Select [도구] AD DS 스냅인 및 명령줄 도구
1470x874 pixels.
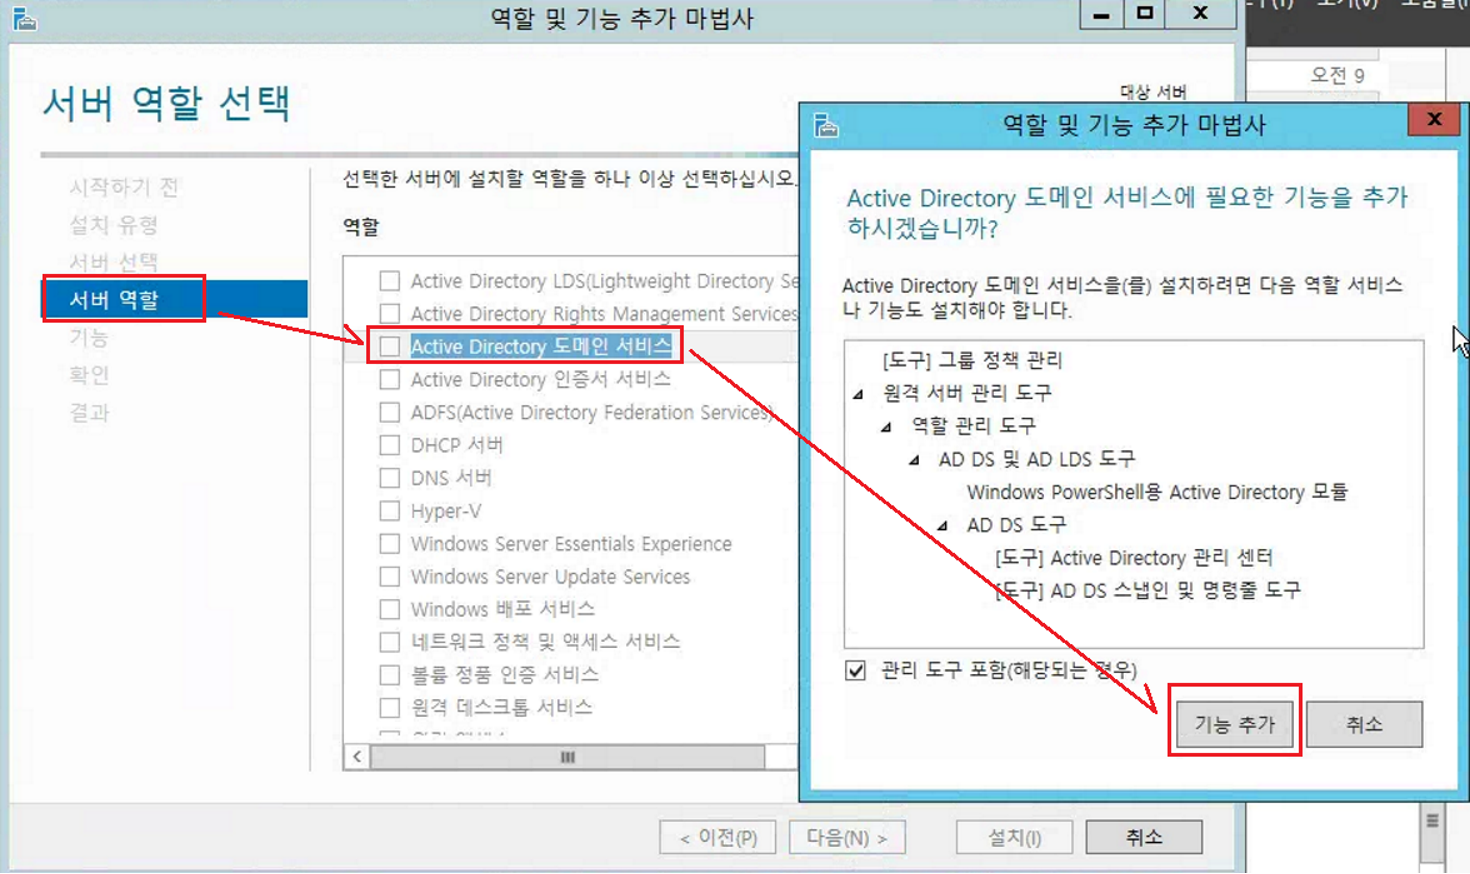(x=1148, y=590)
